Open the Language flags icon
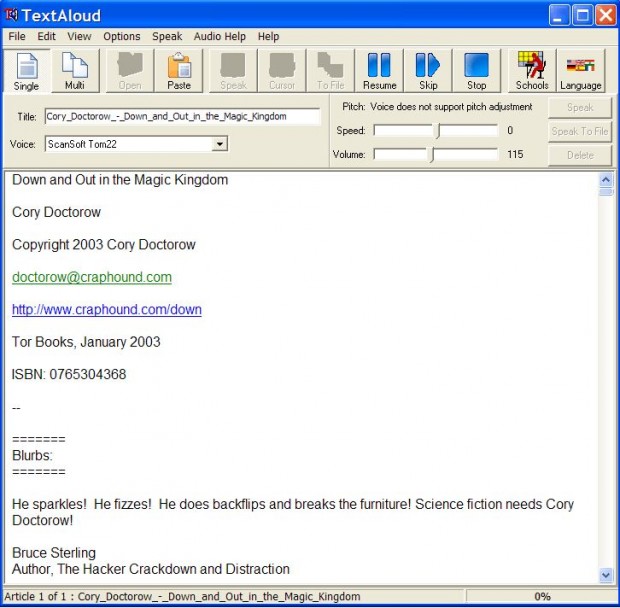Image resolution: width=620 pixels, height=608 pixels. 580,72
